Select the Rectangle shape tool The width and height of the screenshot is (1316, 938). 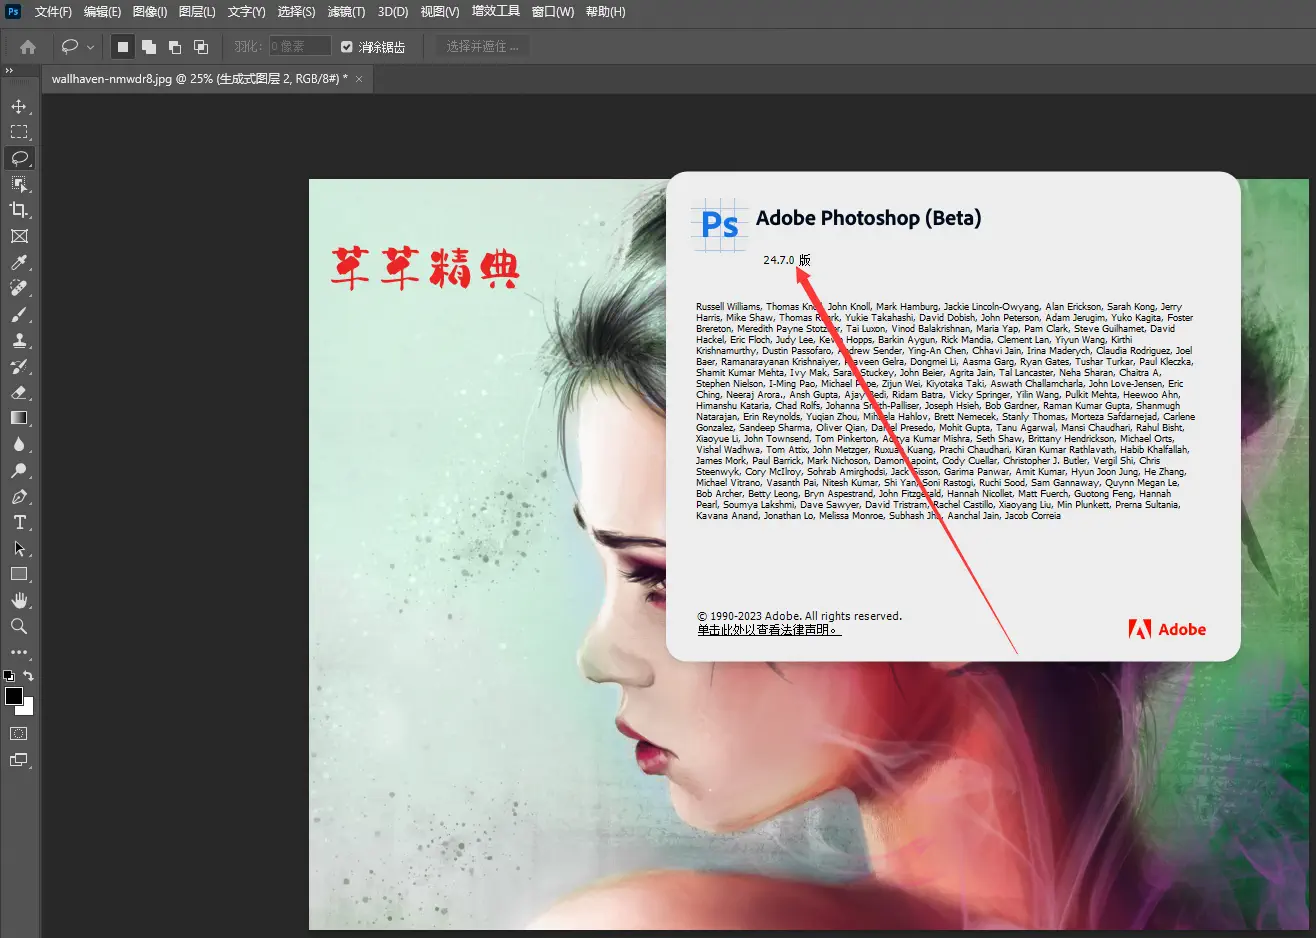pos(19,574)
